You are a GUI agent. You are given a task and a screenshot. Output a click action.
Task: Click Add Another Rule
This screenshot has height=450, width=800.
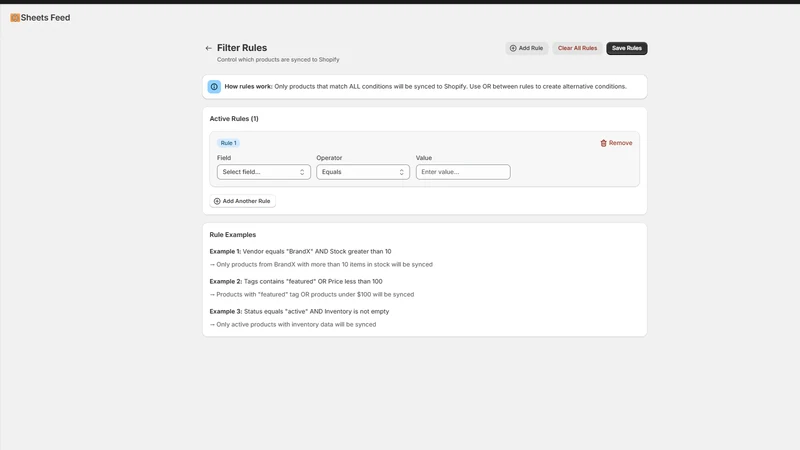coord(242,201)
